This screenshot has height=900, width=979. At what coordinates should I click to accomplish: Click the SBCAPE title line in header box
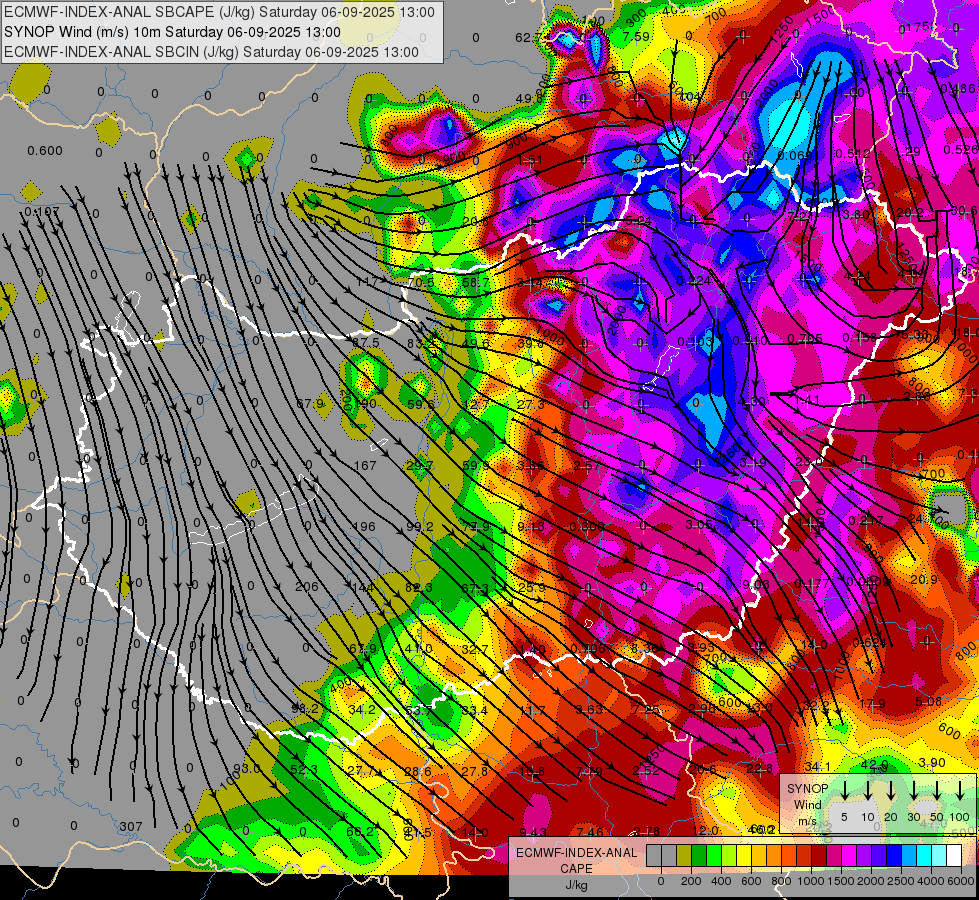[219, 12]
